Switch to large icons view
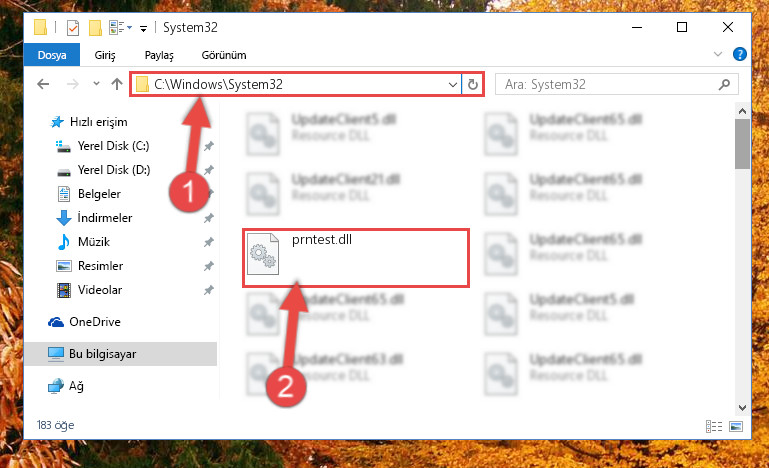This screenshot has height=468, width=769. [736, 426]
